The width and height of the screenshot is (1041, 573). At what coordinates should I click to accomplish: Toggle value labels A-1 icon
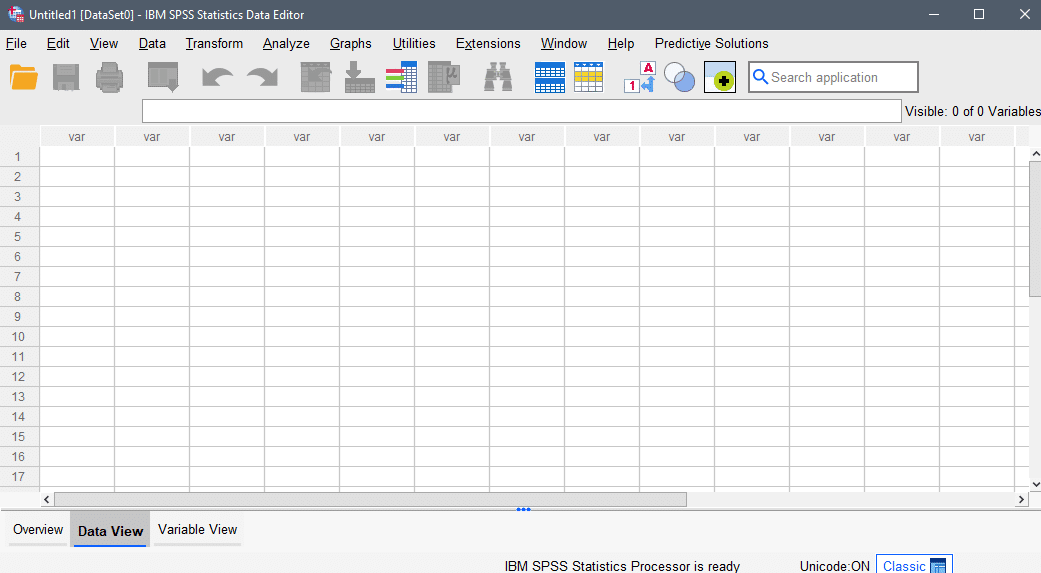pos(640,77)
